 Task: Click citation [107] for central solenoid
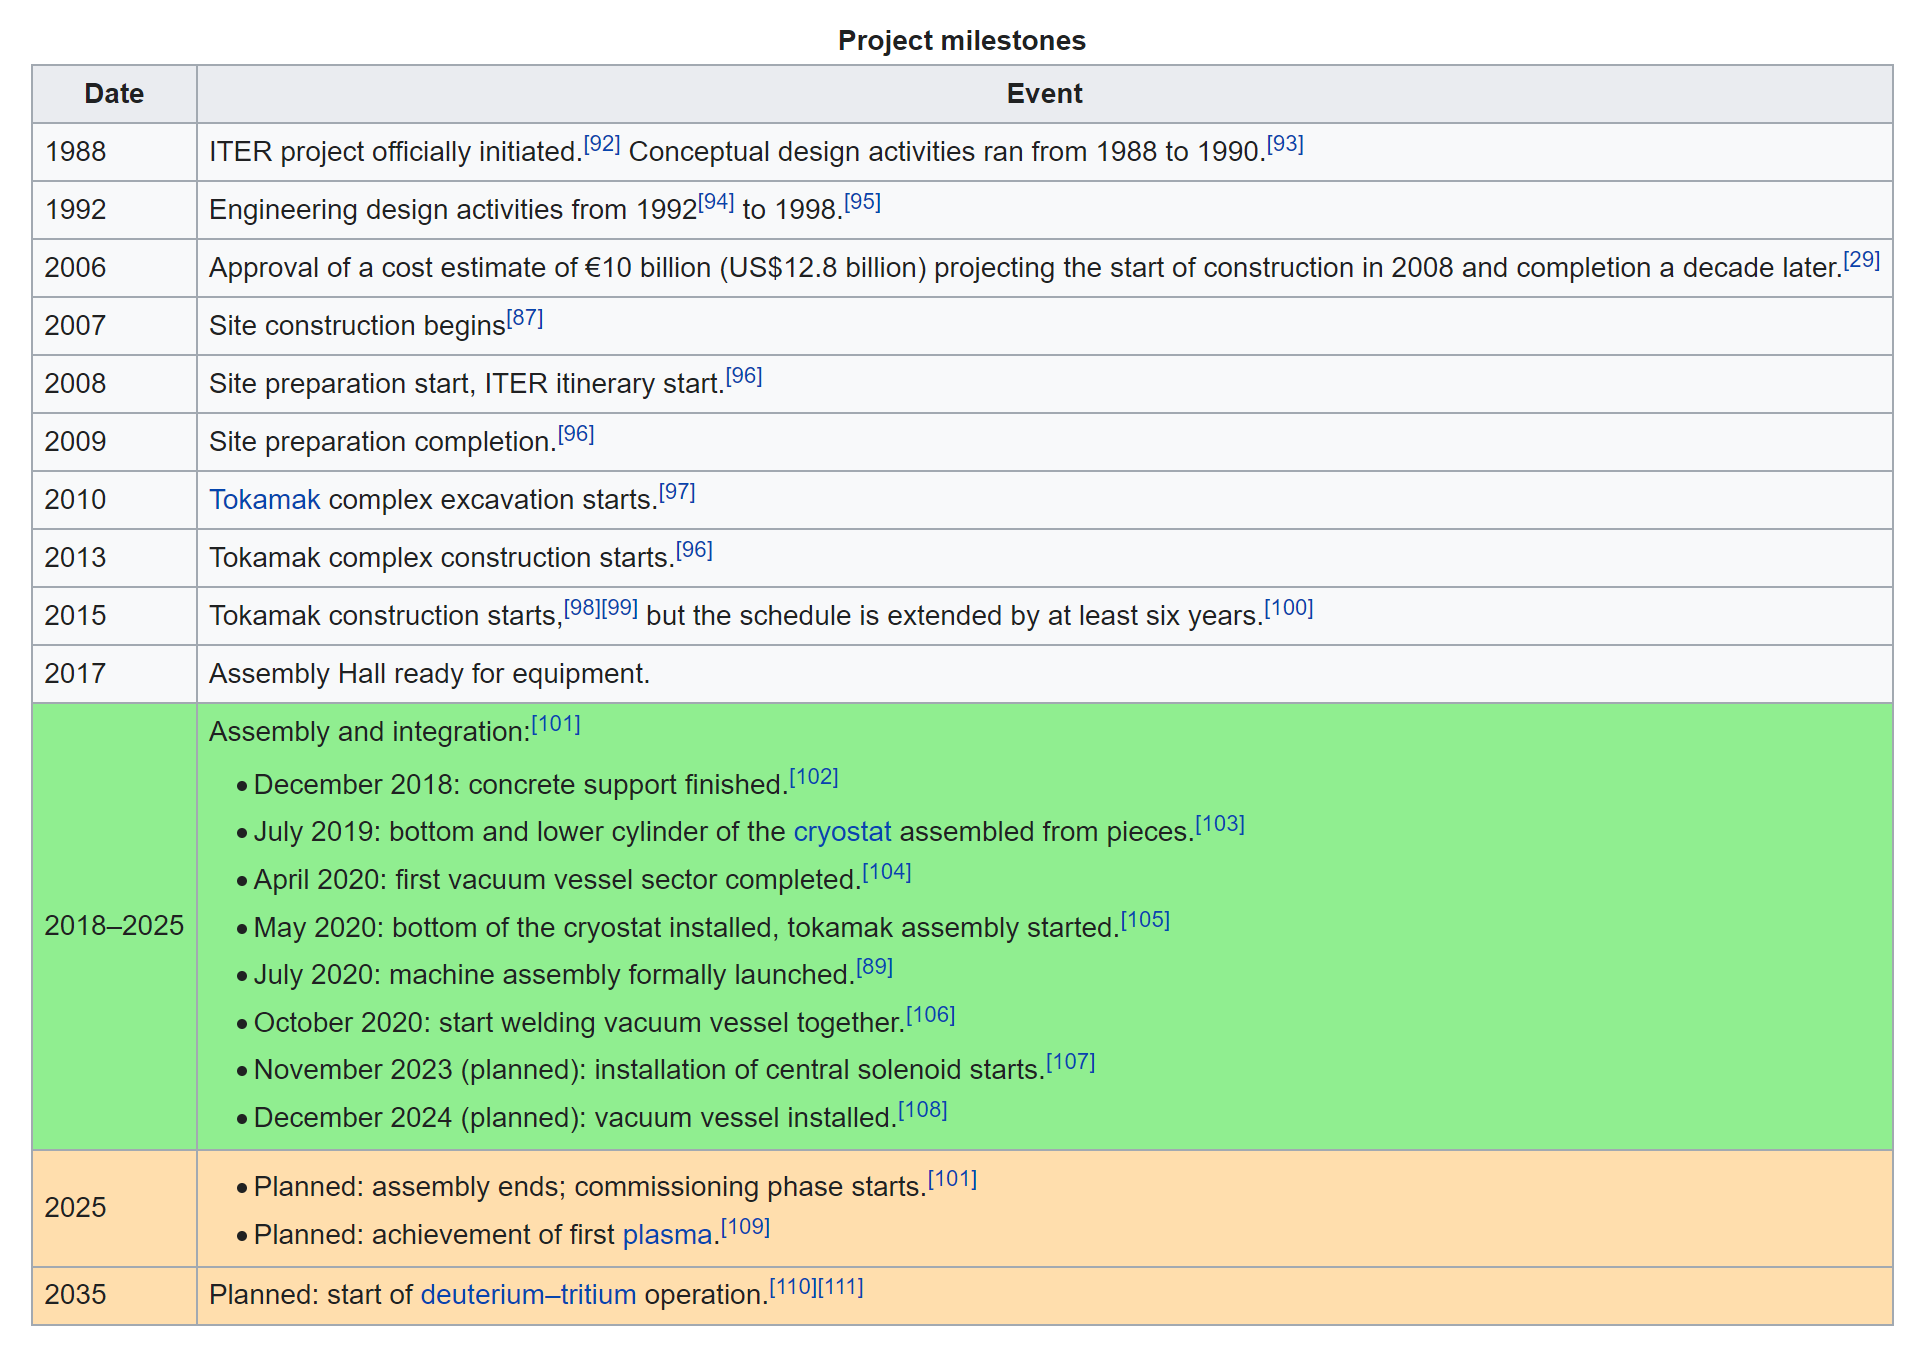pos(1071,1062)
